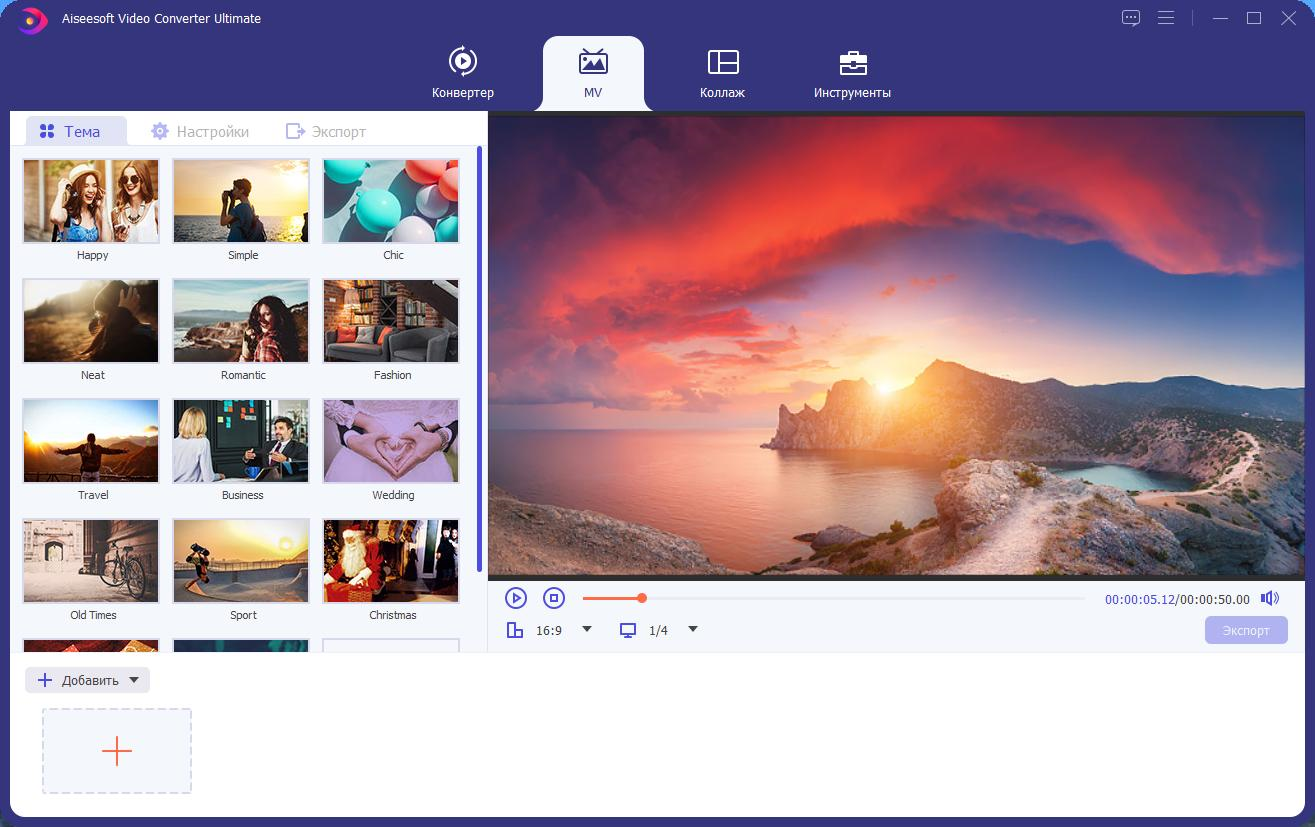The height and width of the screenshot is (827, 1315).
Task: Switch to the Настройки tab
Action: [200, 131]
